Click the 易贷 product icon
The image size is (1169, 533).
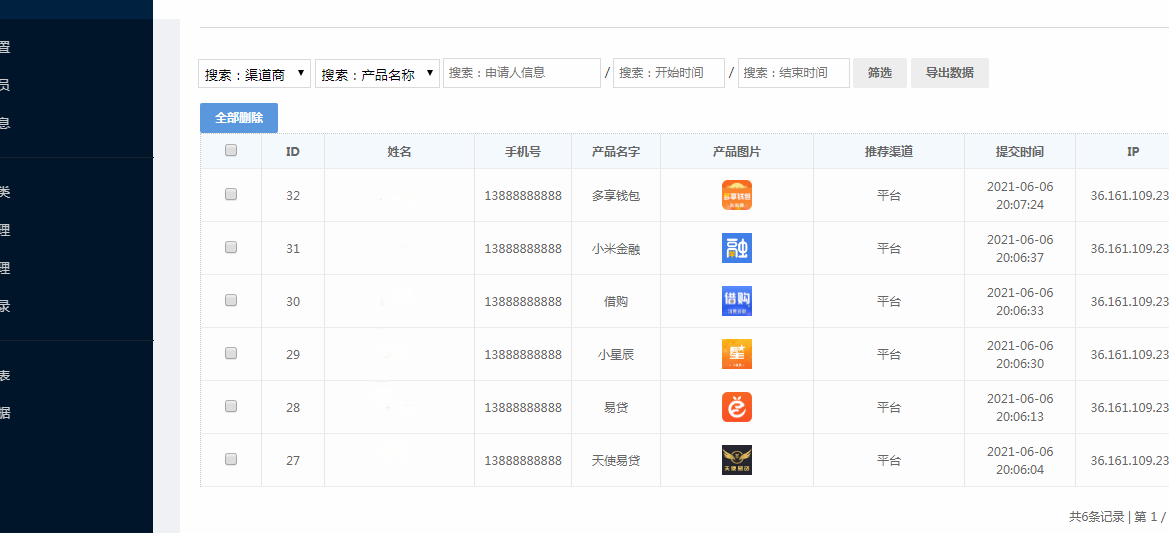click(x=736, y=407)
